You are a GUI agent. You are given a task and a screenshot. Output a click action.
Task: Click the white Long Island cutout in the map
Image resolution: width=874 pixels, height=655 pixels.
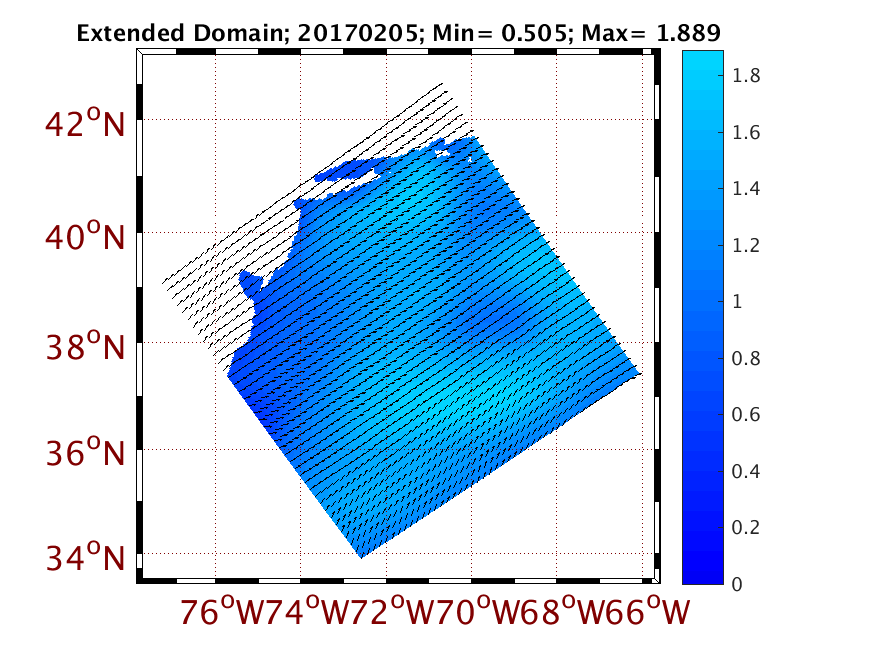tap(350, 182)
